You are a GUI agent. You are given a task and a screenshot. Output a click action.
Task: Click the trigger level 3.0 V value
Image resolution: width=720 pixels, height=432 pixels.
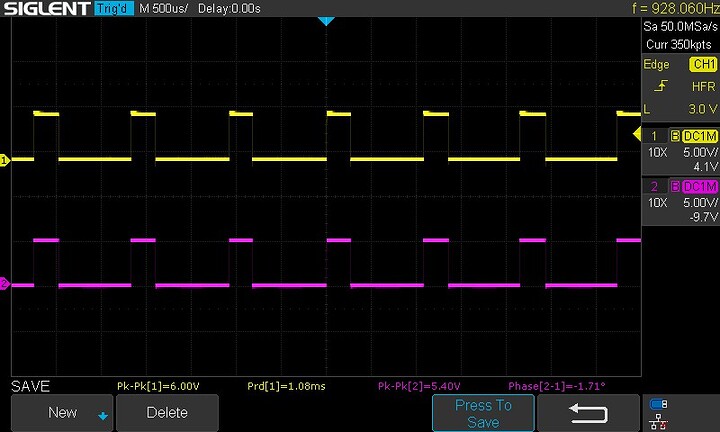pyautogui.click(x=703, y=109)
